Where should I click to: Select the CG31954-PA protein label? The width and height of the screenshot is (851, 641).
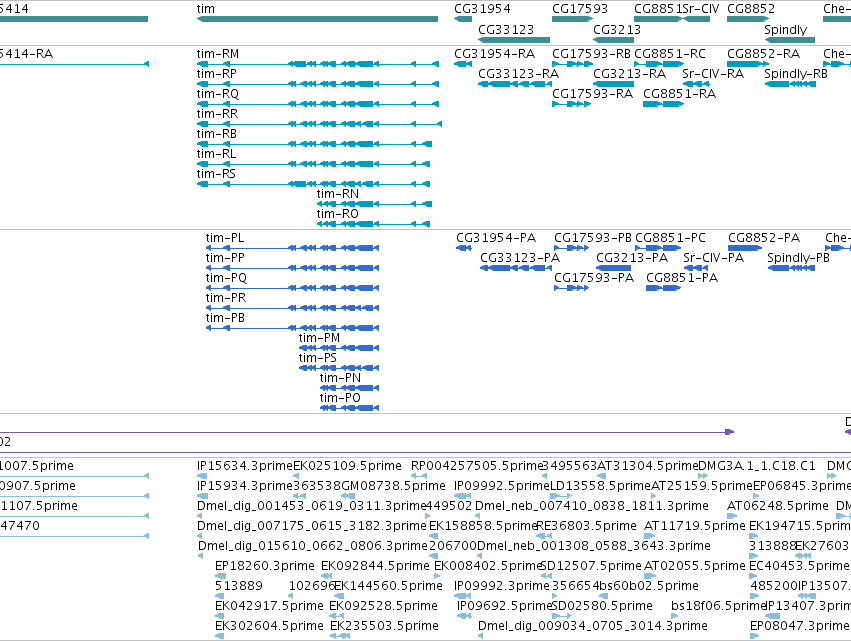(x=496, y=238)
